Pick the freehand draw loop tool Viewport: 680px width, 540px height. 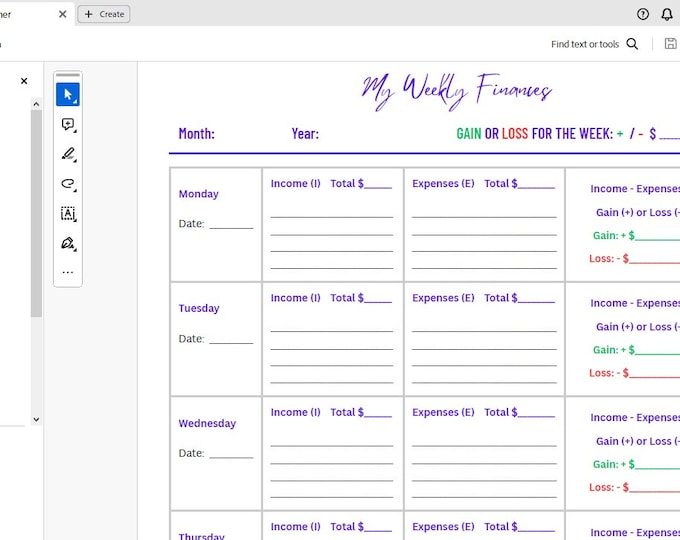pos(68,184)
